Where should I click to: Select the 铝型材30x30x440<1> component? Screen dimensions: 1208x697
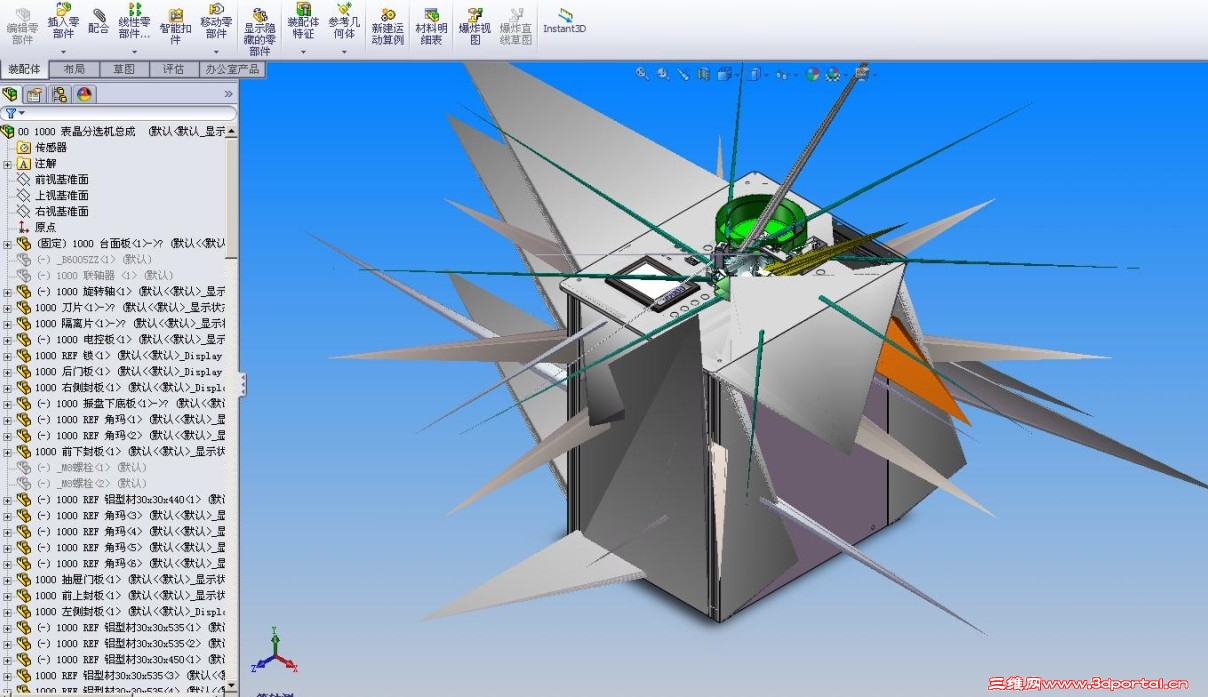[x=121, y=499]
